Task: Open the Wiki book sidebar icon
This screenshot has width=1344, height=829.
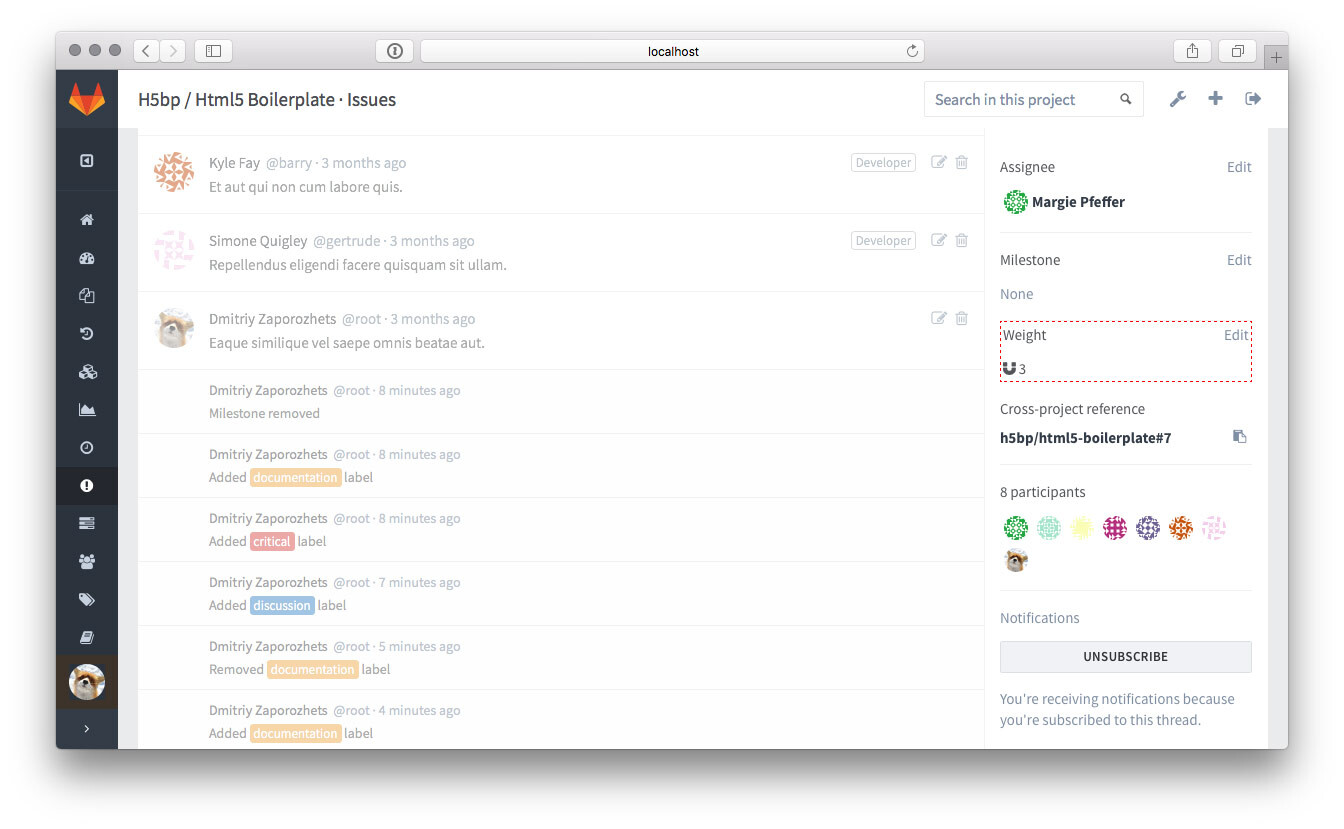Action: pos(87,637)
